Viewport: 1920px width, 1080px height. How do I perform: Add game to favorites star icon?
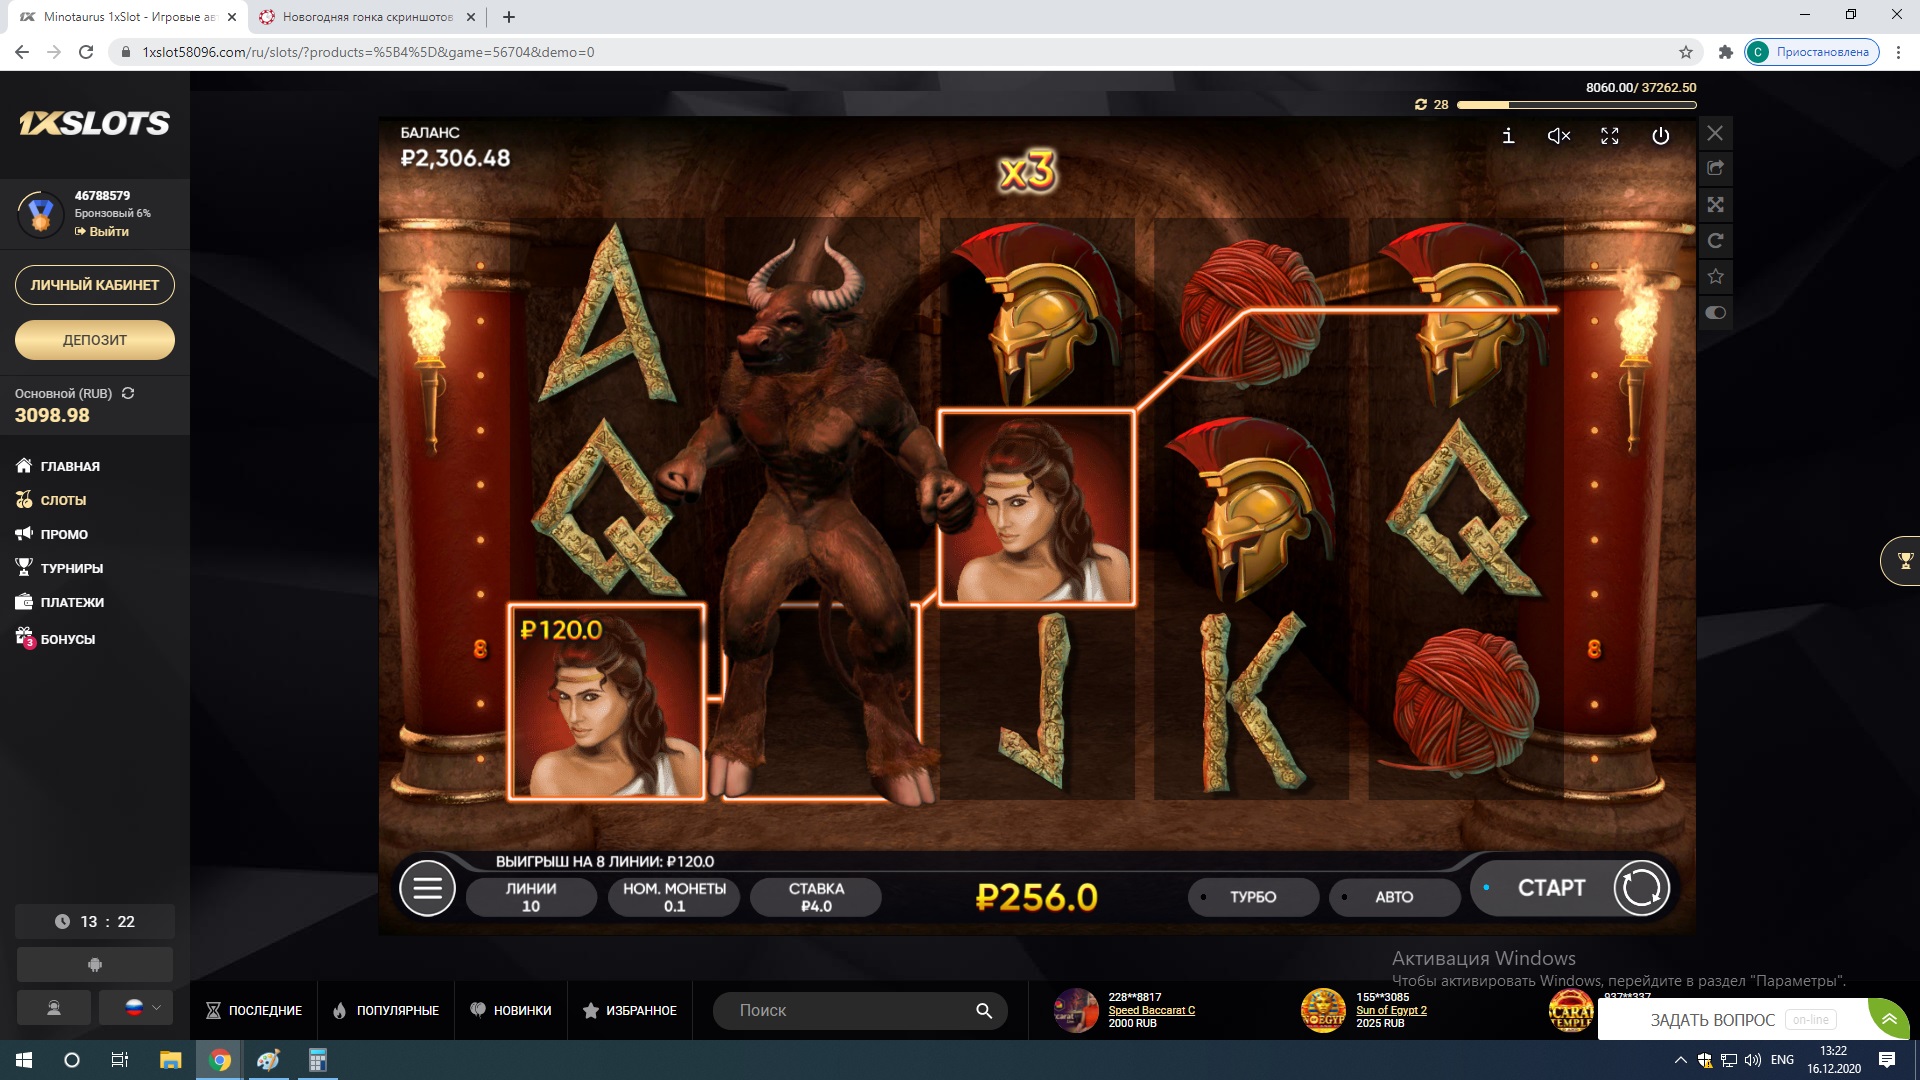(1715, 276)
